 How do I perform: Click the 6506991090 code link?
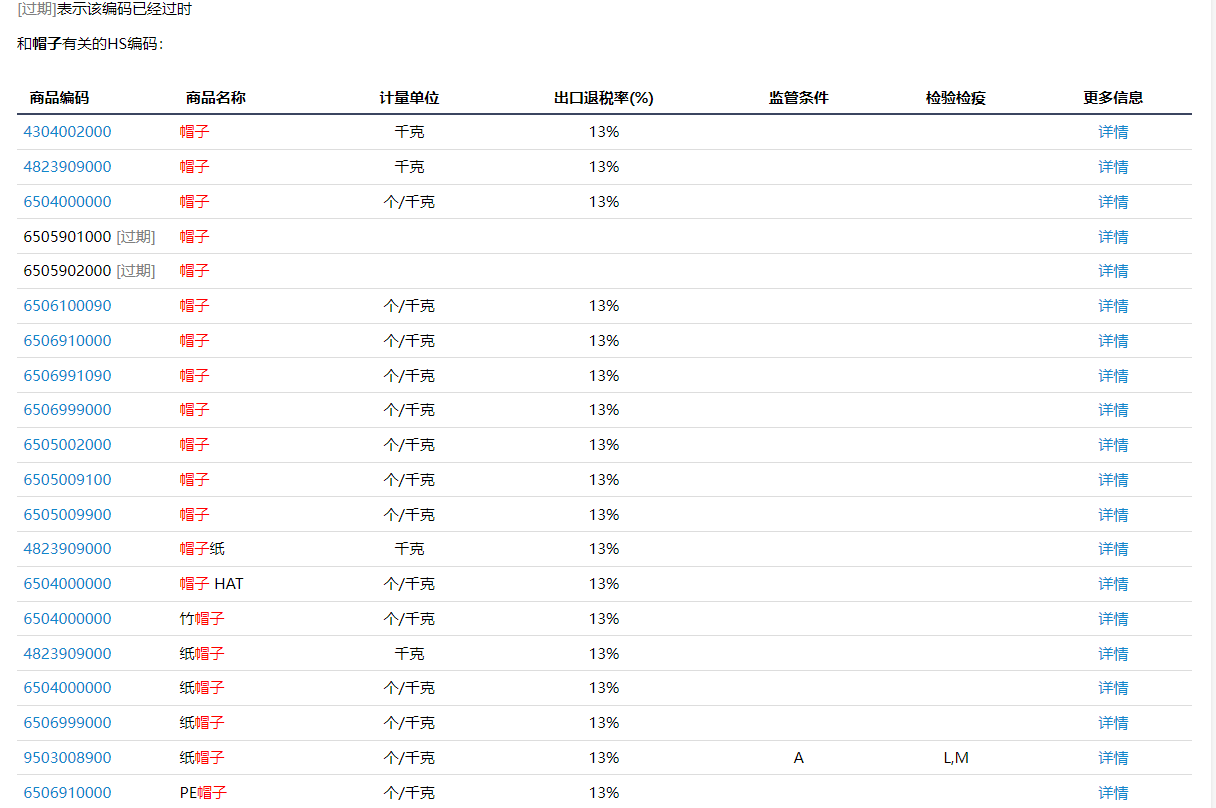click(x=67, y=376)
